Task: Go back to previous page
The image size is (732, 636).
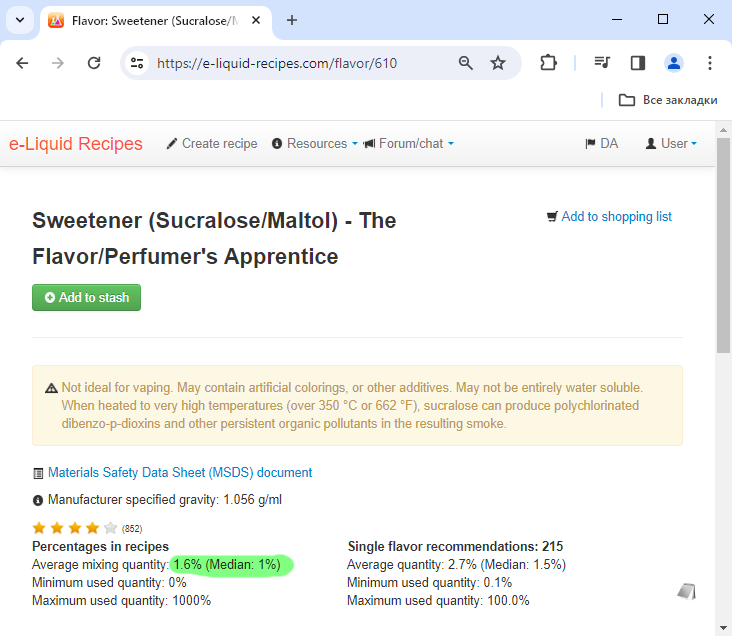Action: point(22,63)
